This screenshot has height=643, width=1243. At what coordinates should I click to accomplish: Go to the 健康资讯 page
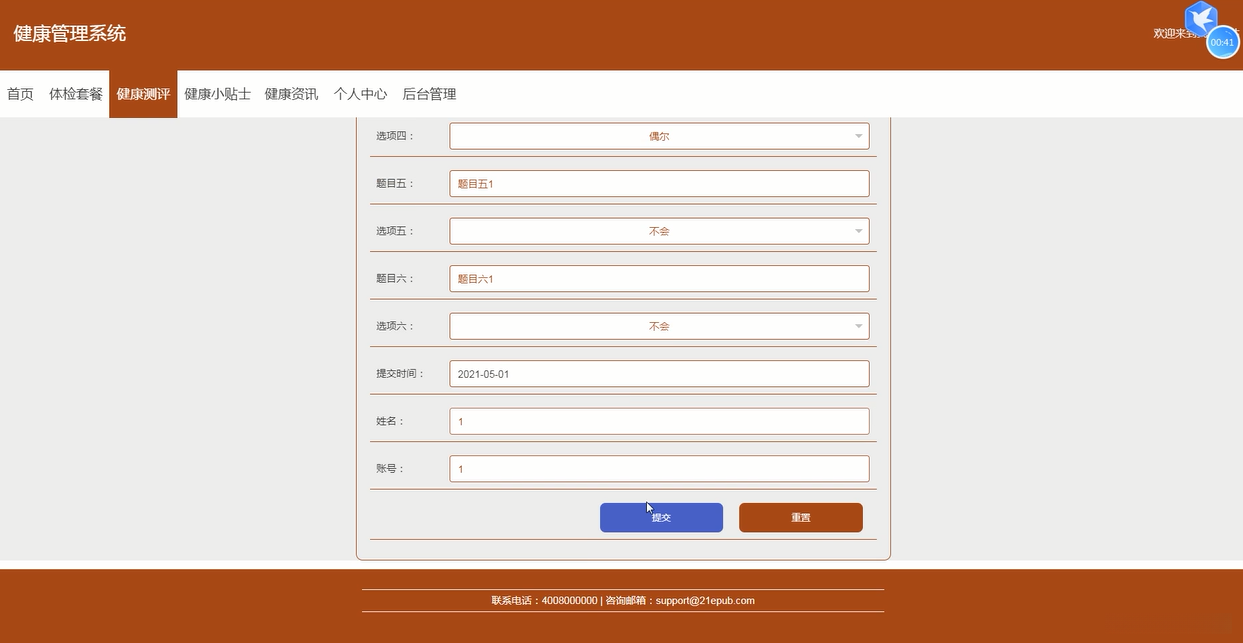pos(289,93)
